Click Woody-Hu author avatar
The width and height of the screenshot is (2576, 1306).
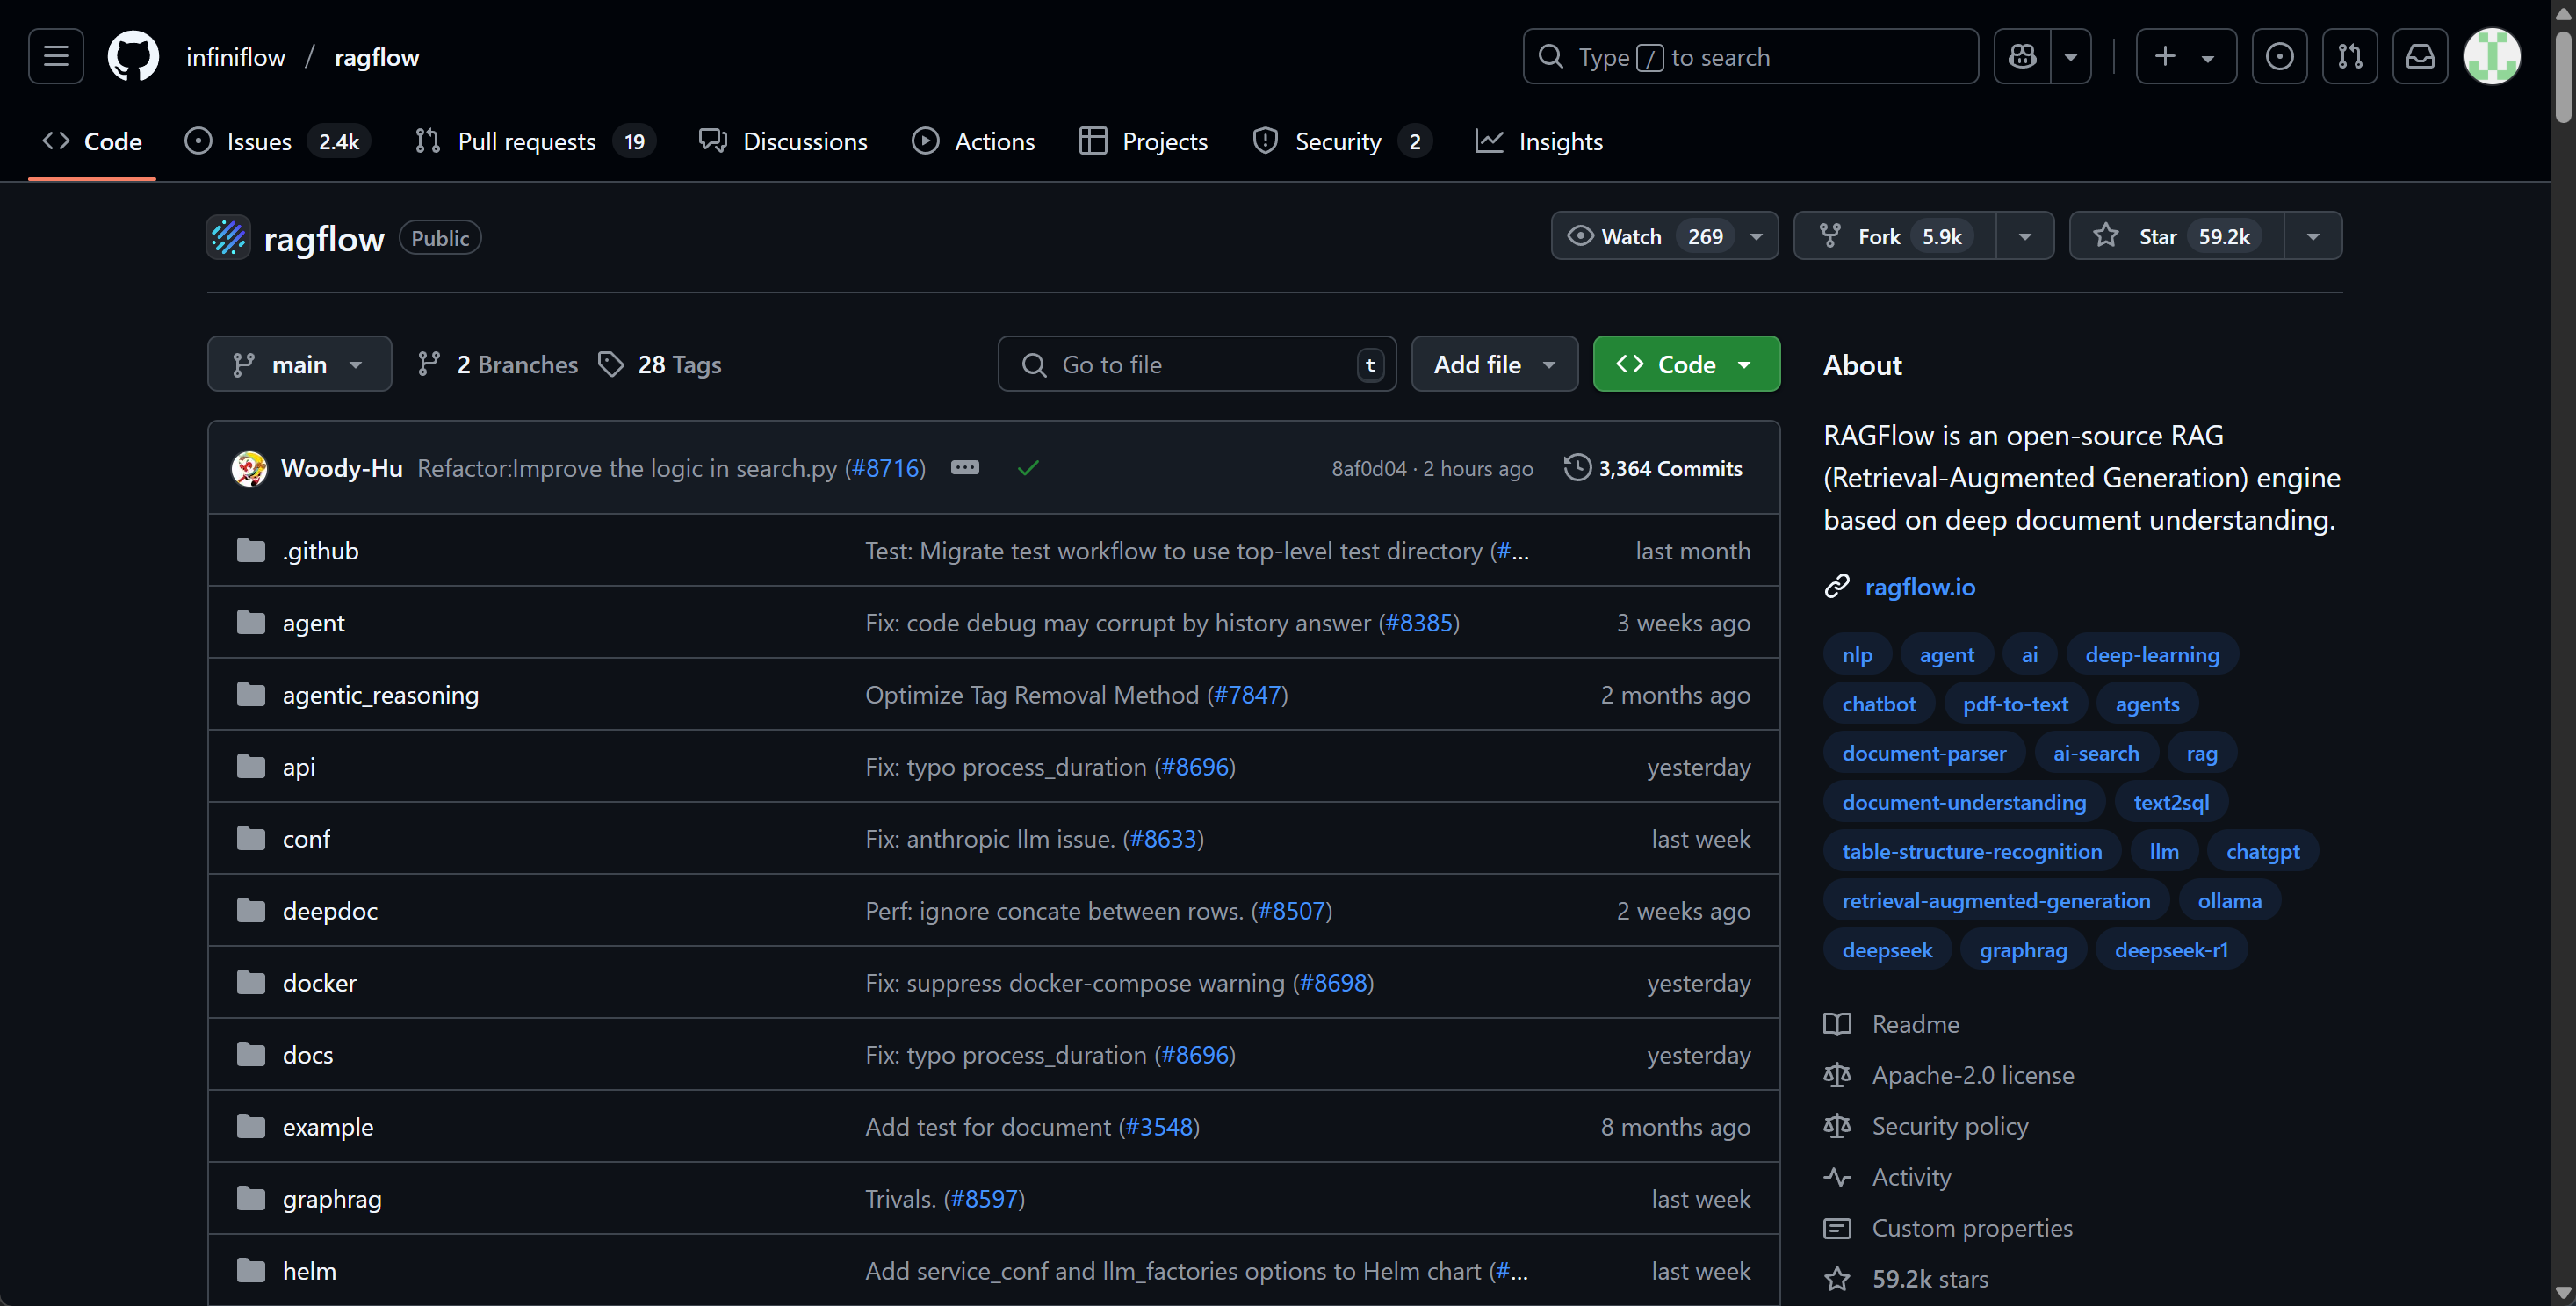249,468
